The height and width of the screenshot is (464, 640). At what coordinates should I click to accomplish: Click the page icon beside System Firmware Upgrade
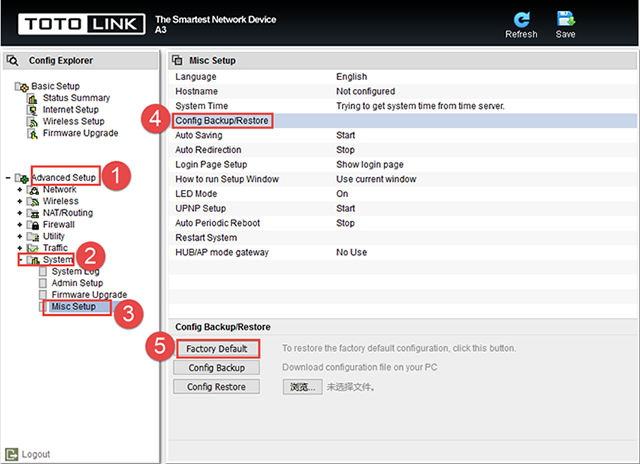coord(43,295)
